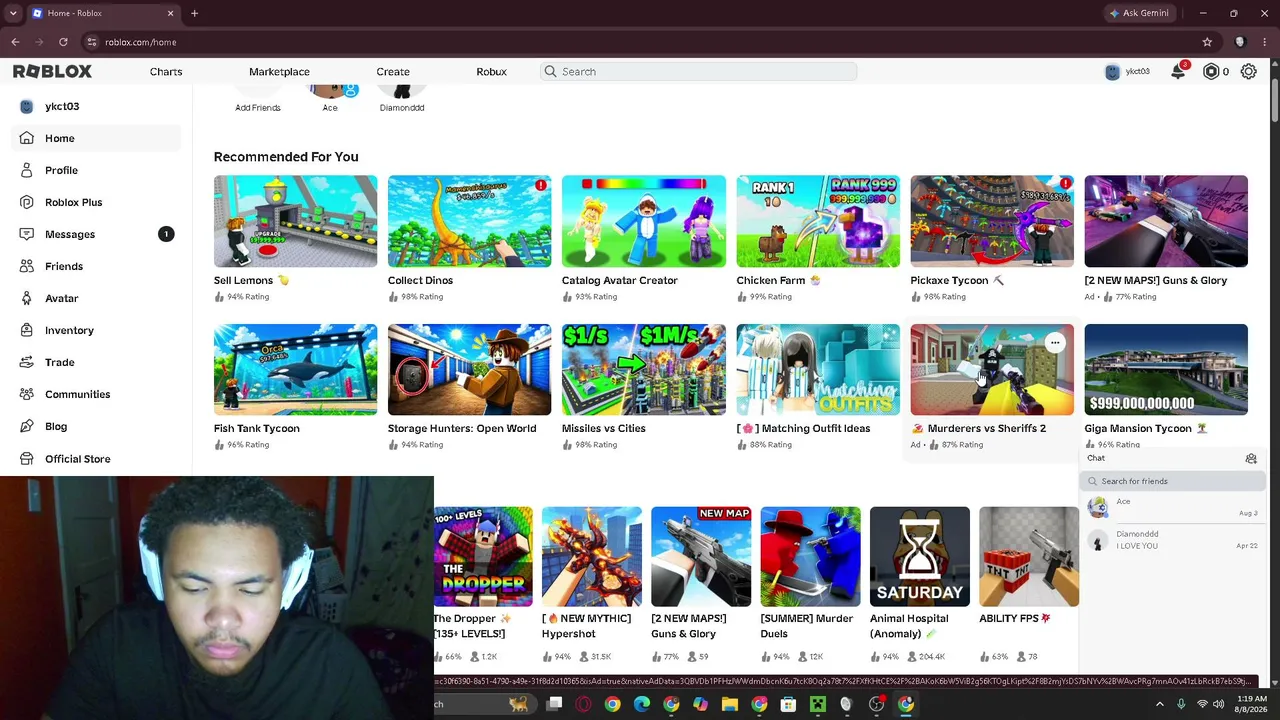Open the Add Friends link
This screenshot has width=1280, height=720.
point(258,107)
